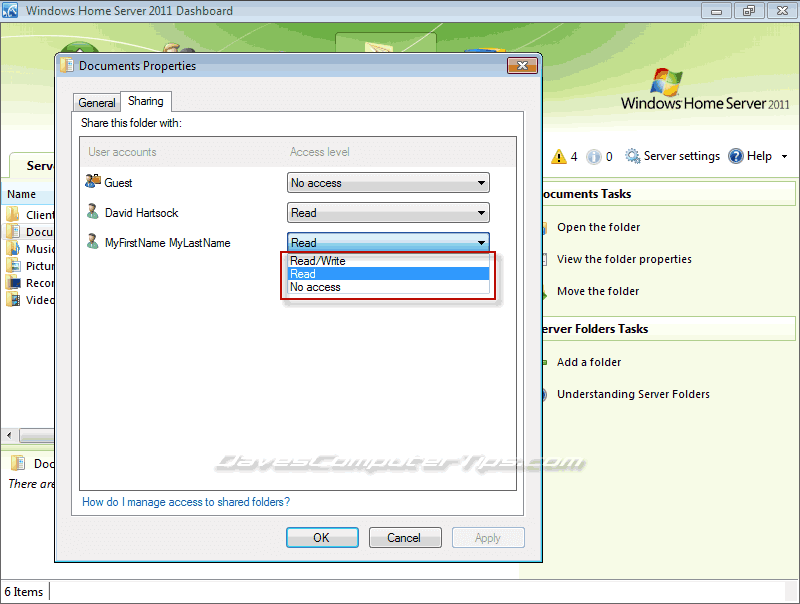Open informational alerts icon showing 0

593,157
